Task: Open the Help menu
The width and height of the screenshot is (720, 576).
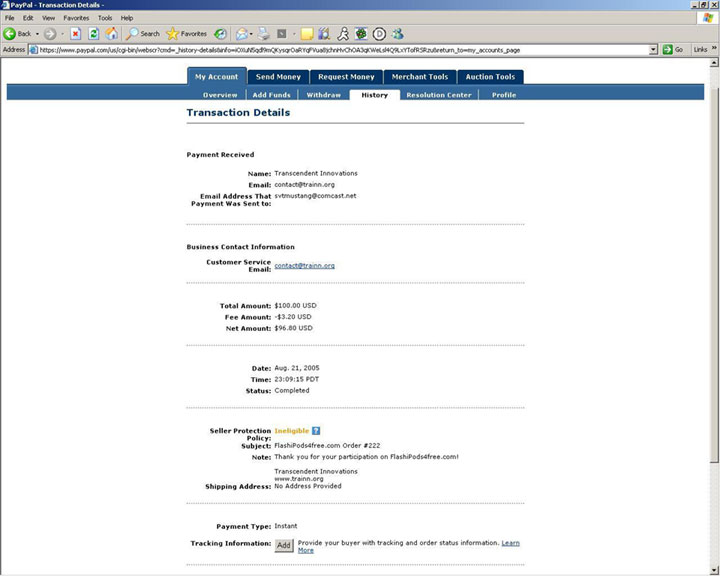Action: [x=127, y=18]
